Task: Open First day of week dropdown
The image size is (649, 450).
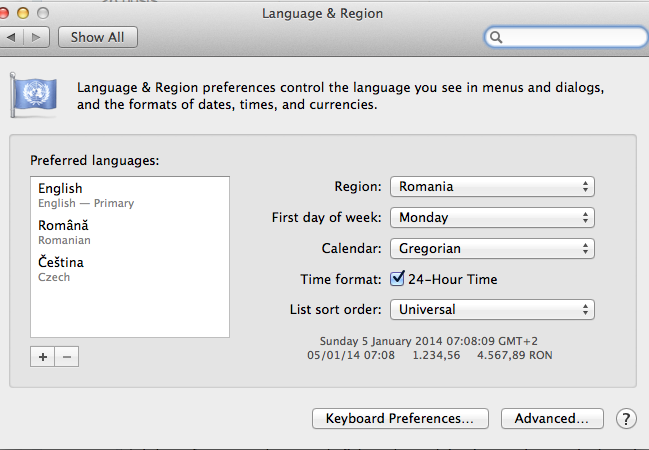Action: pyautogui.click(x=492, y=217)
